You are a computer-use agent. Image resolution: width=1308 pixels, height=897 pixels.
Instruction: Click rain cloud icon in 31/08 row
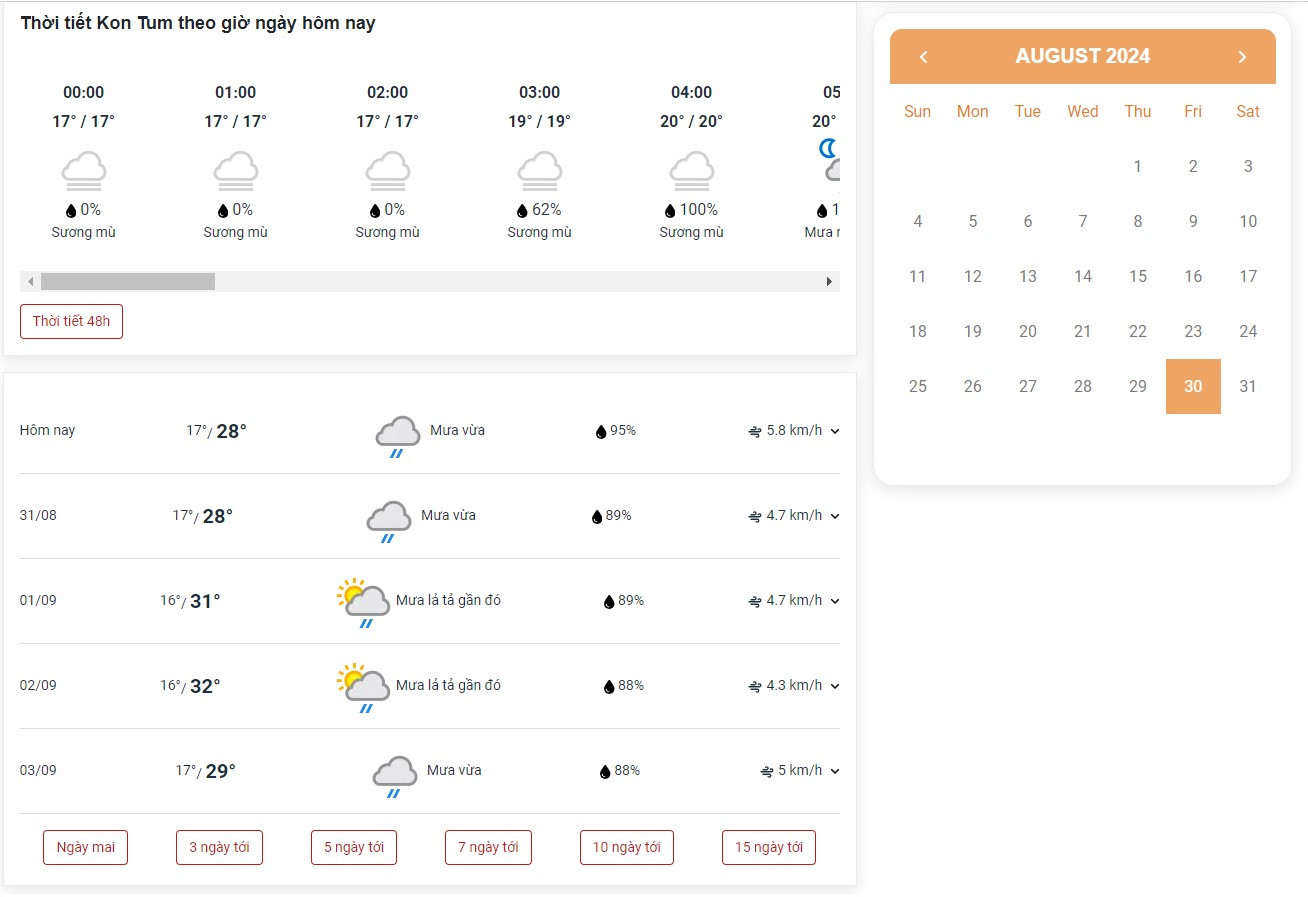click(389, 521)
